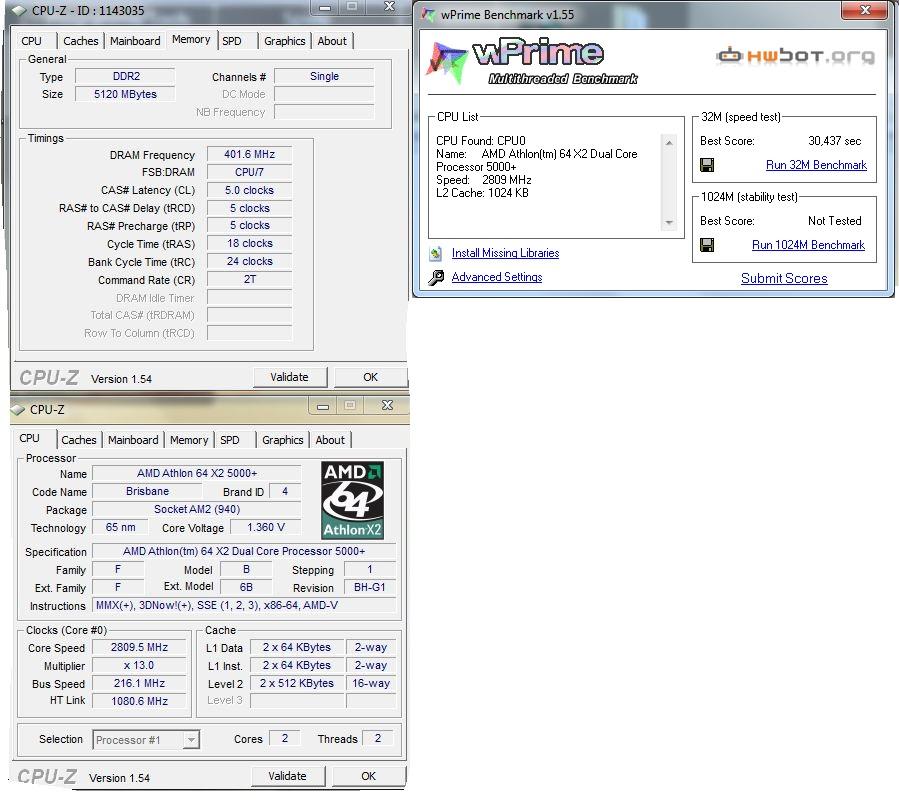Screen dimensions: 899x801
Task: Click Validate in lower CPU-Z window
Action: [288, 776]
